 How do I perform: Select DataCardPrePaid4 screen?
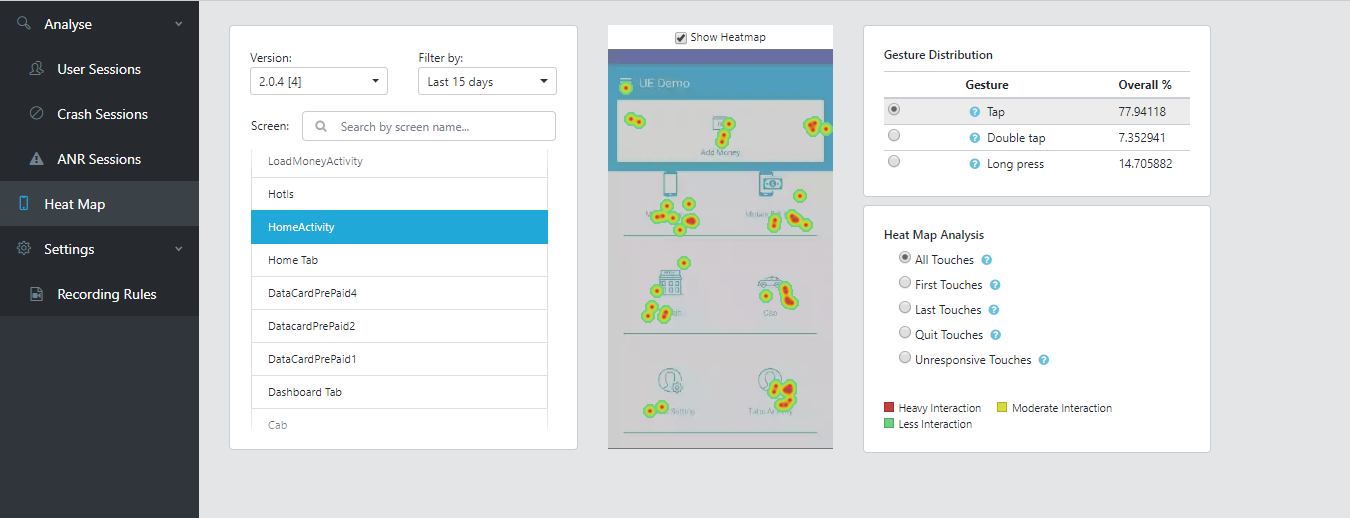tap(399, 293)
